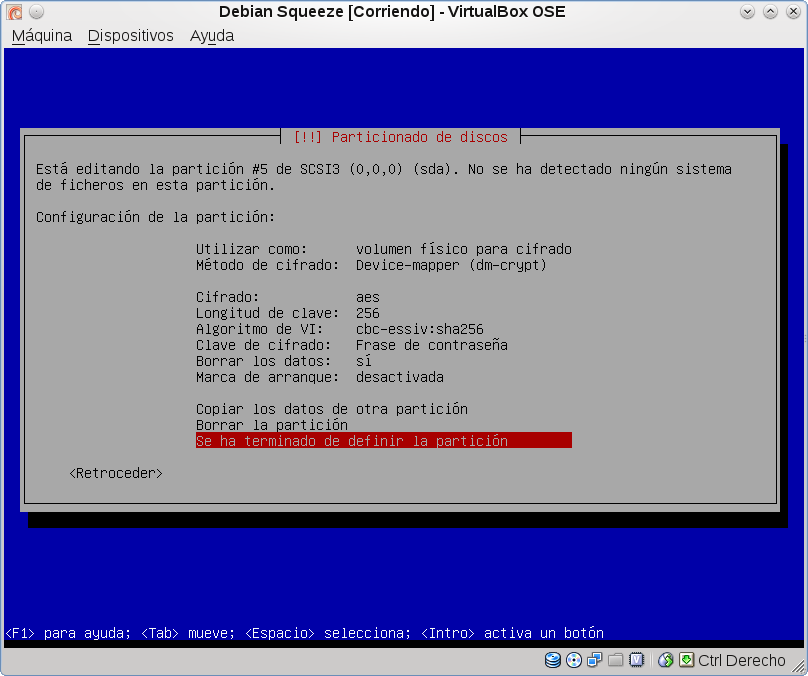Maximize the VirtualBox window
The width and height of the screenshot is (808, 676).
pyautogui.click(x=770, y=11)
